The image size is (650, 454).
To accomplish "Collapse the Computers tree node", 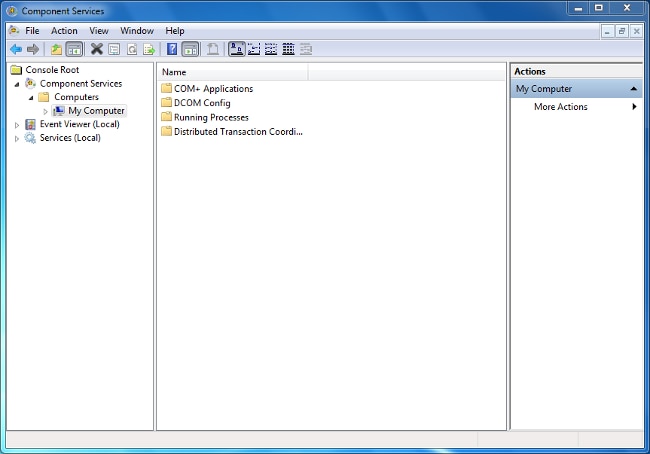I will tap(31, 98).
